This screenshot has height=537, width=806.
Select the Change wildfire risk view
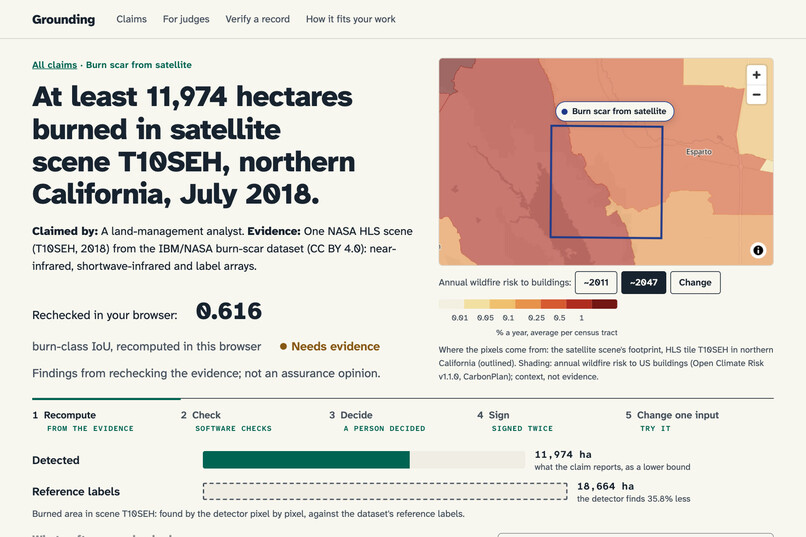(695, 283)
